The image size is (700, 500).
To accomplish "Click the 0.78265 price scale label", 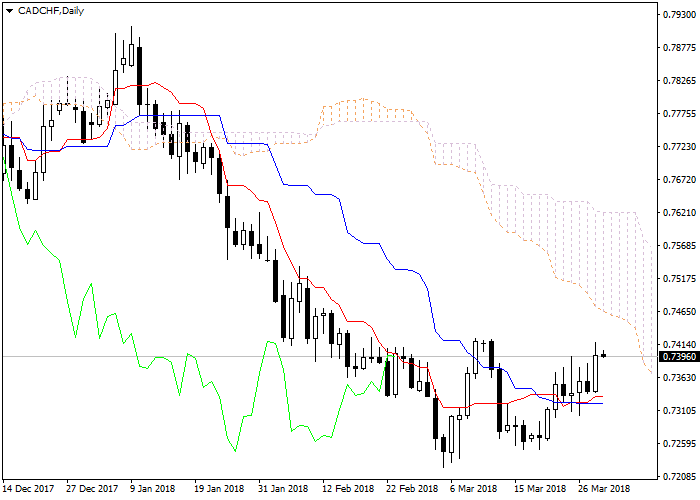I will [x=679, y=81].
